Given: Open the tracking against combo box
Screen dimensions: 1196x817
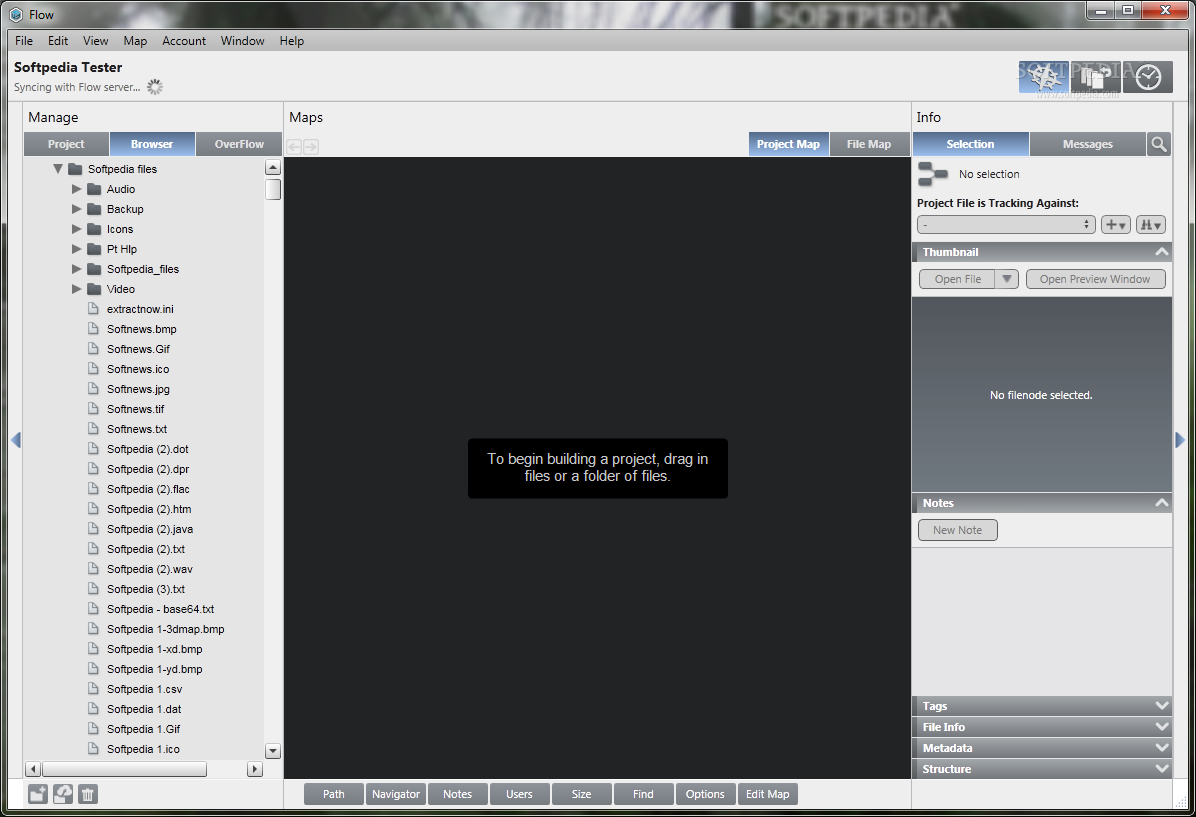Looking at the screenshot, I should click(1006, 225).
